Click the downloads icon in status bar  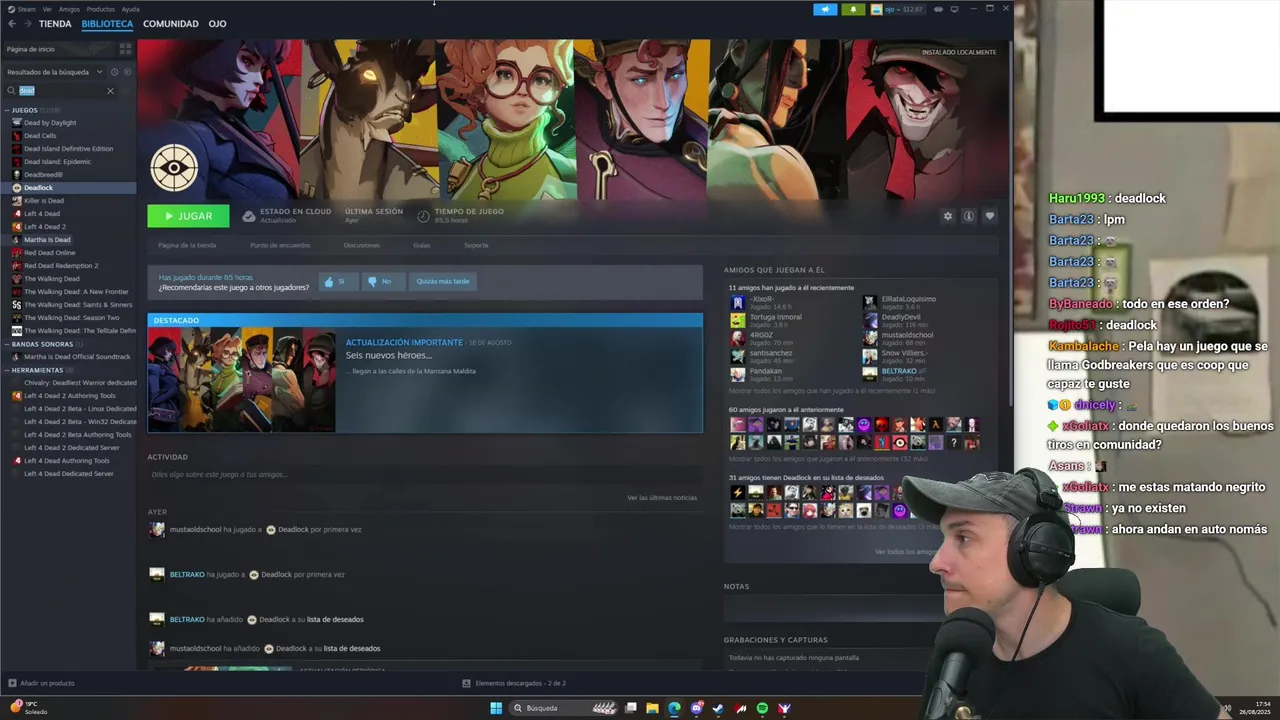pyautogui.click(x=467, y=683)
